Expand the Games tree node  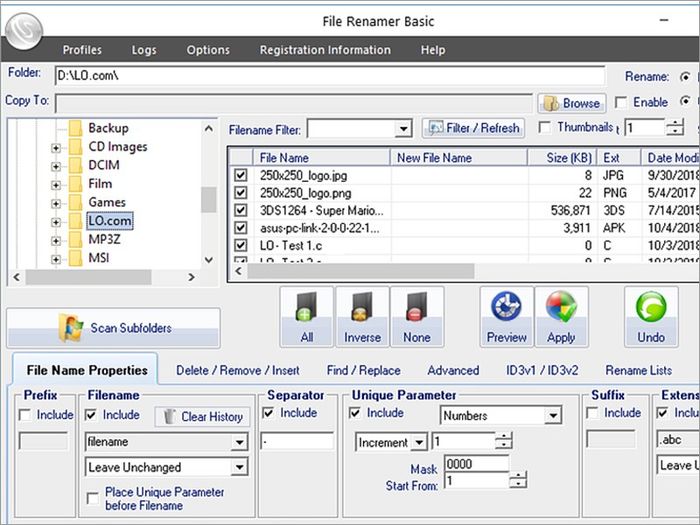pyautogui.click(x=56, y=204)
